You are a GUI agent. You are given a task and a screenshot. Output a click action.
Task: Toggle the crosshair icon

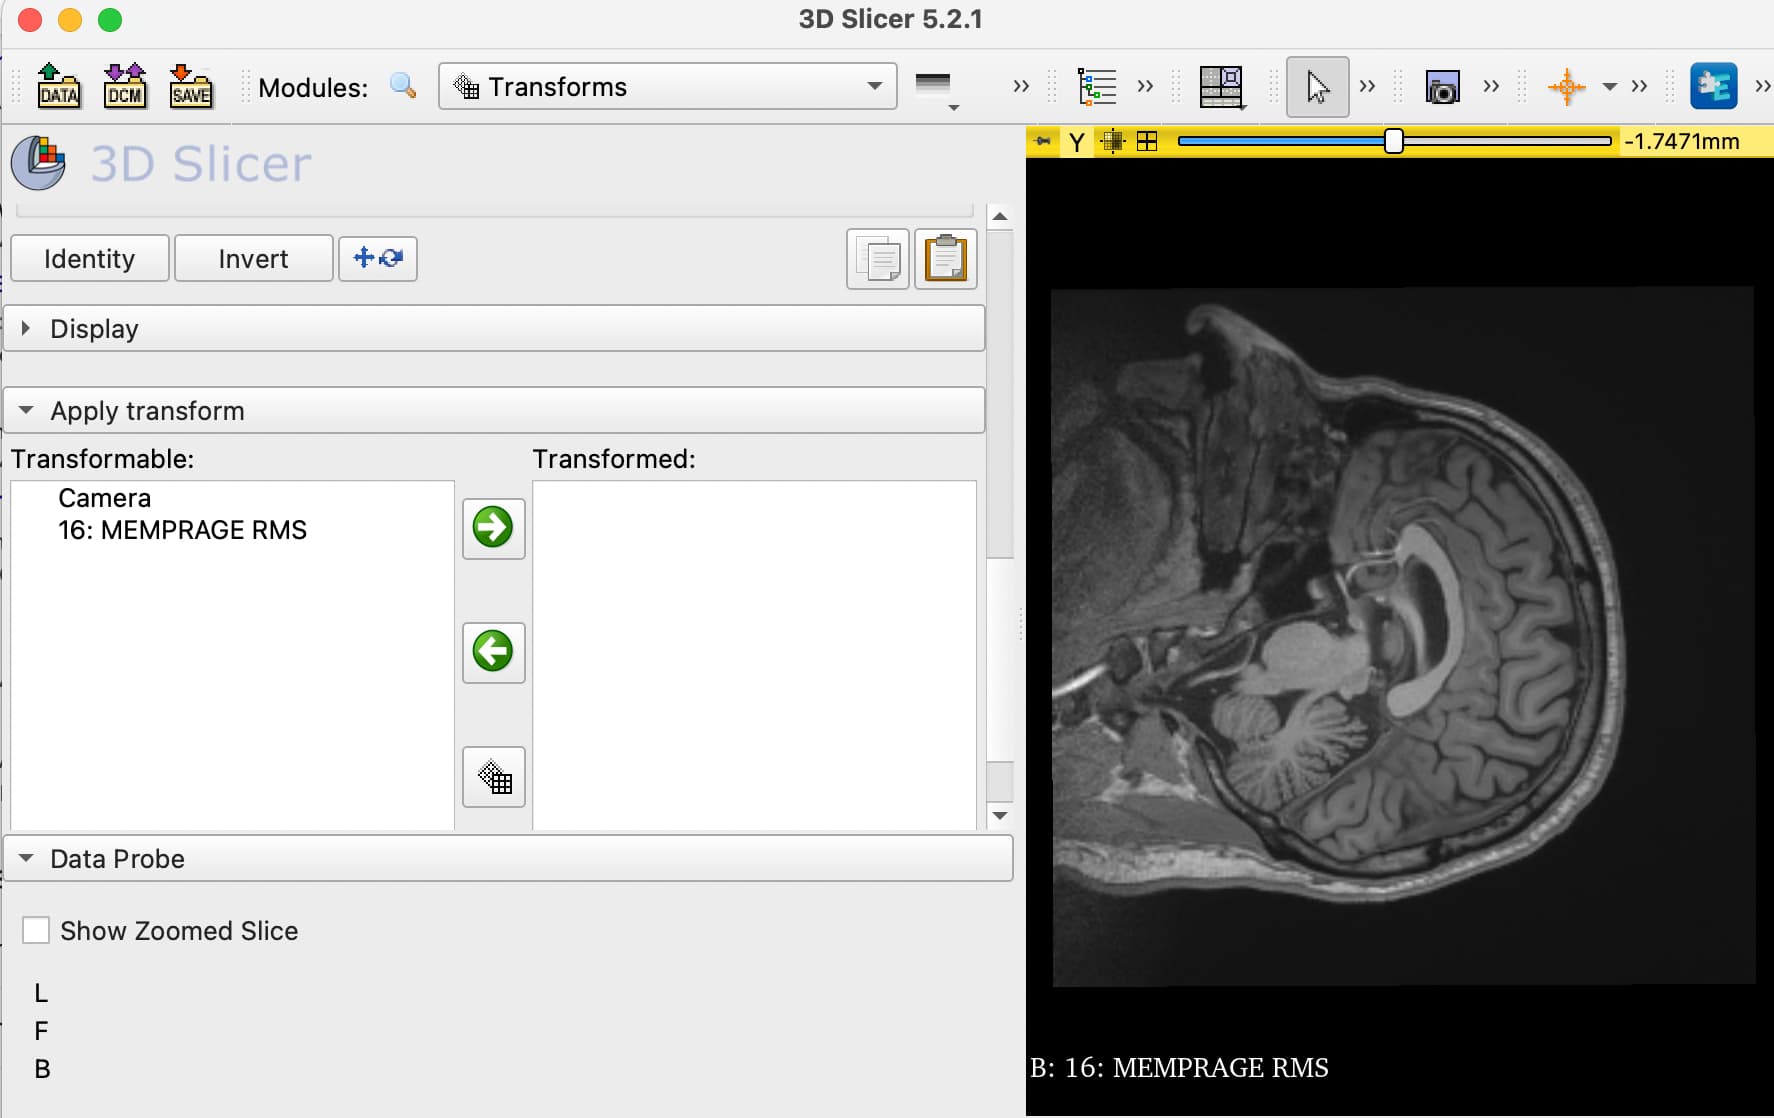click(1566, 87)
